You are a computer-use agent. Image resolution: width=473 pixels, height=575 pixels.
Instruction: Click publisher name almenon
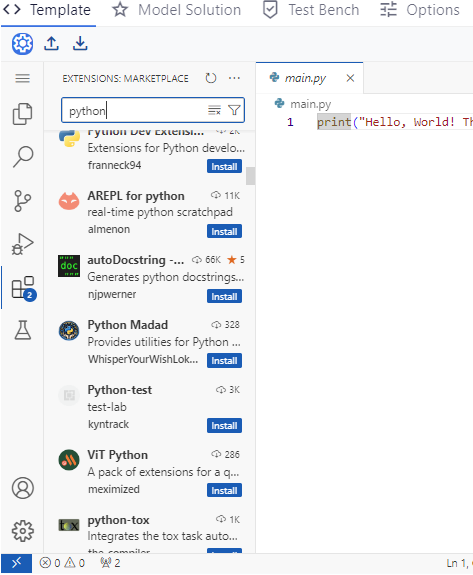click(109, 229)
